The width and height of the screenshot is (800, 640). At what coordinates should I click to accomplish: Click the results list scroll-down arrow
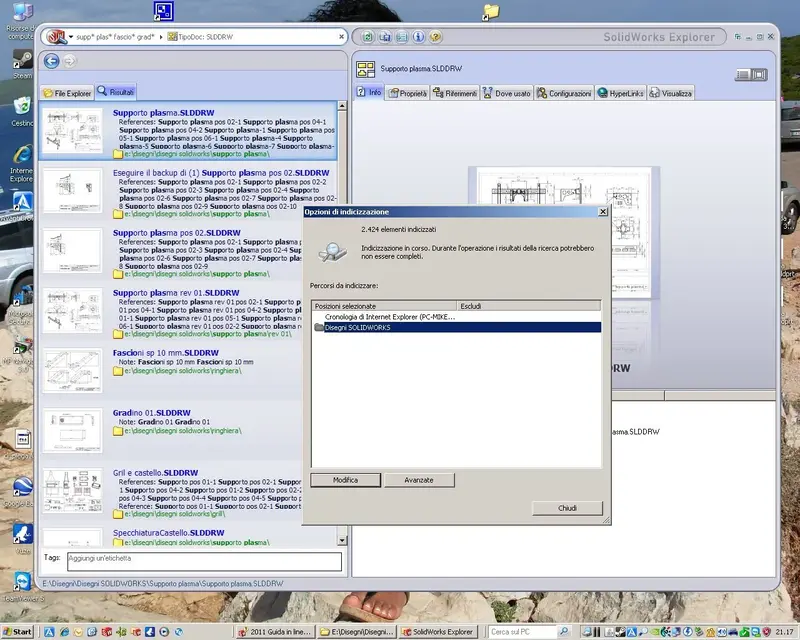pos(342,540)
